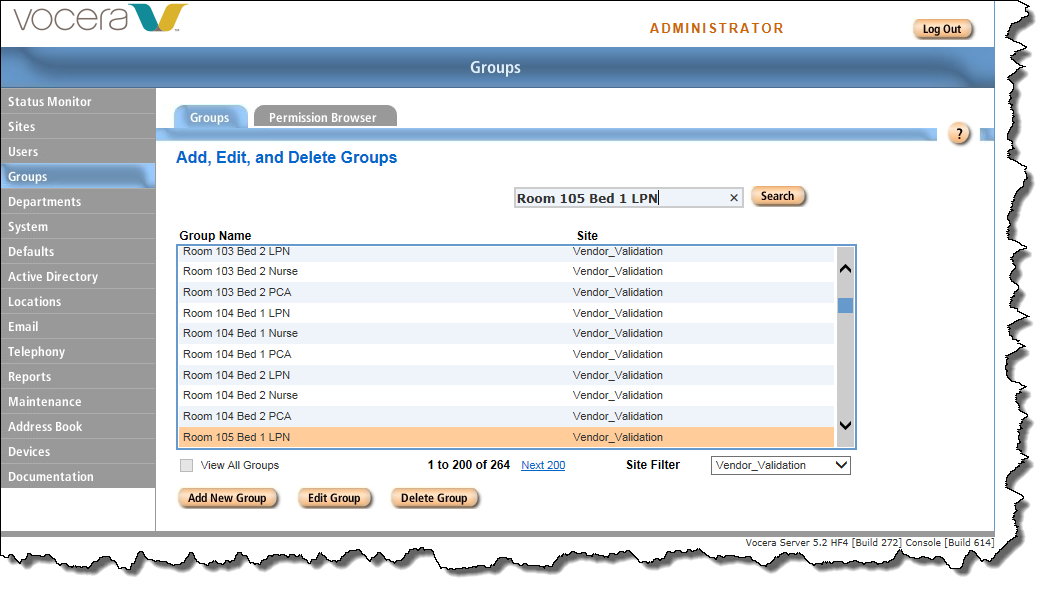The width and height of the screenshot is (1051, 592).
Task: Switch to the Permission Browser tab
Action: pyautogui.click(x=325, y=117)
